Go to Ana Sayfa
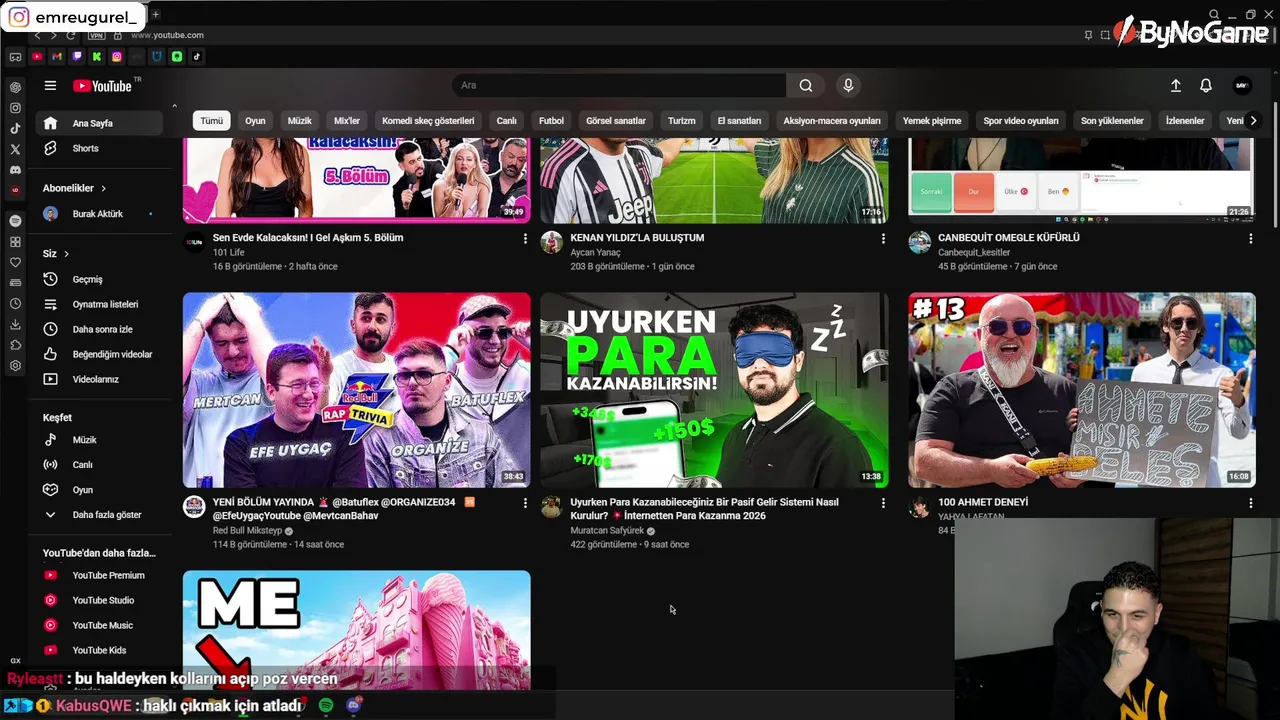The height and width of the screenshot is (720, 1280). [x=98, y=123]
